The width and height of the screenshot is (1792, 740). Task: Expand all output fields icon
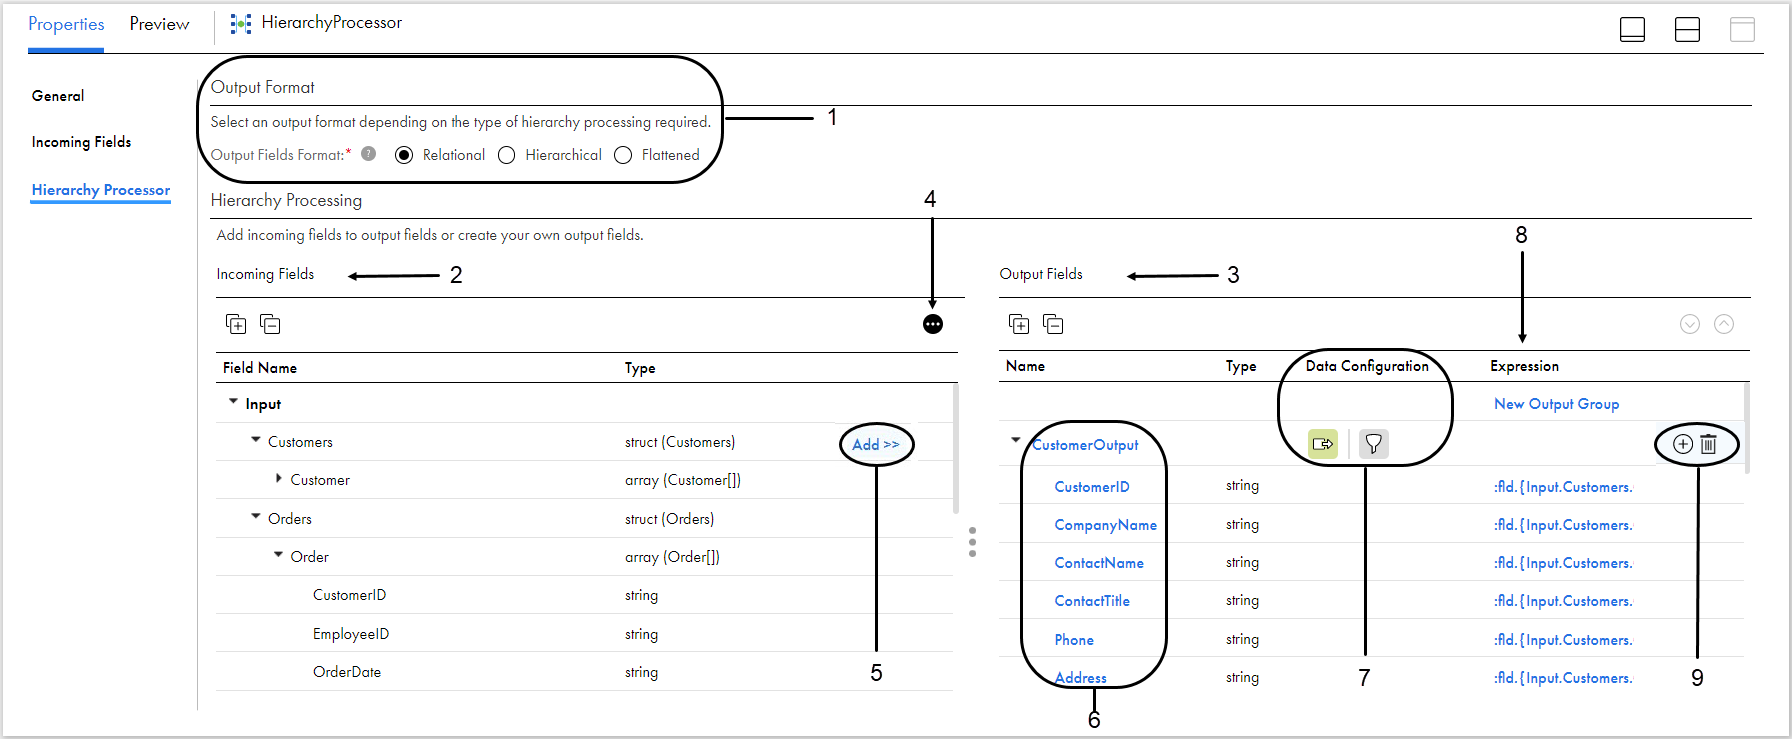(1019, 324)
